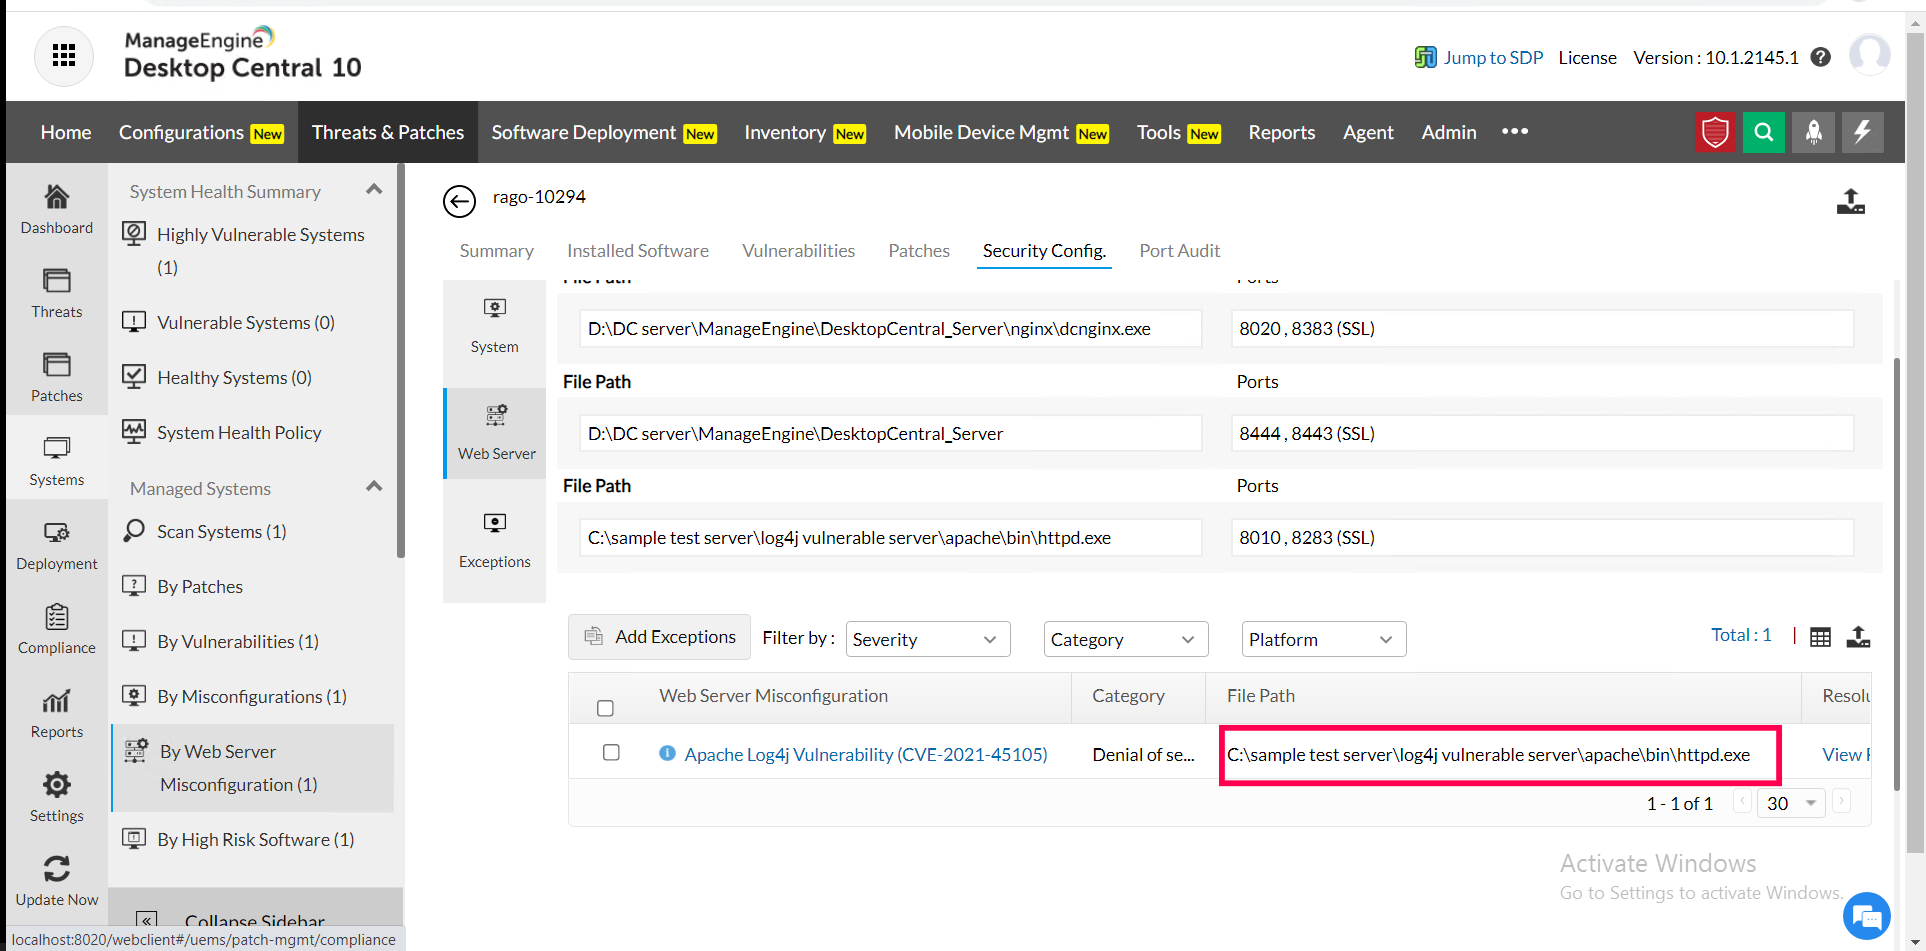Switch to the Vulnerabilities tab
Screen dimensions: 1926x951
click(798, 251)
